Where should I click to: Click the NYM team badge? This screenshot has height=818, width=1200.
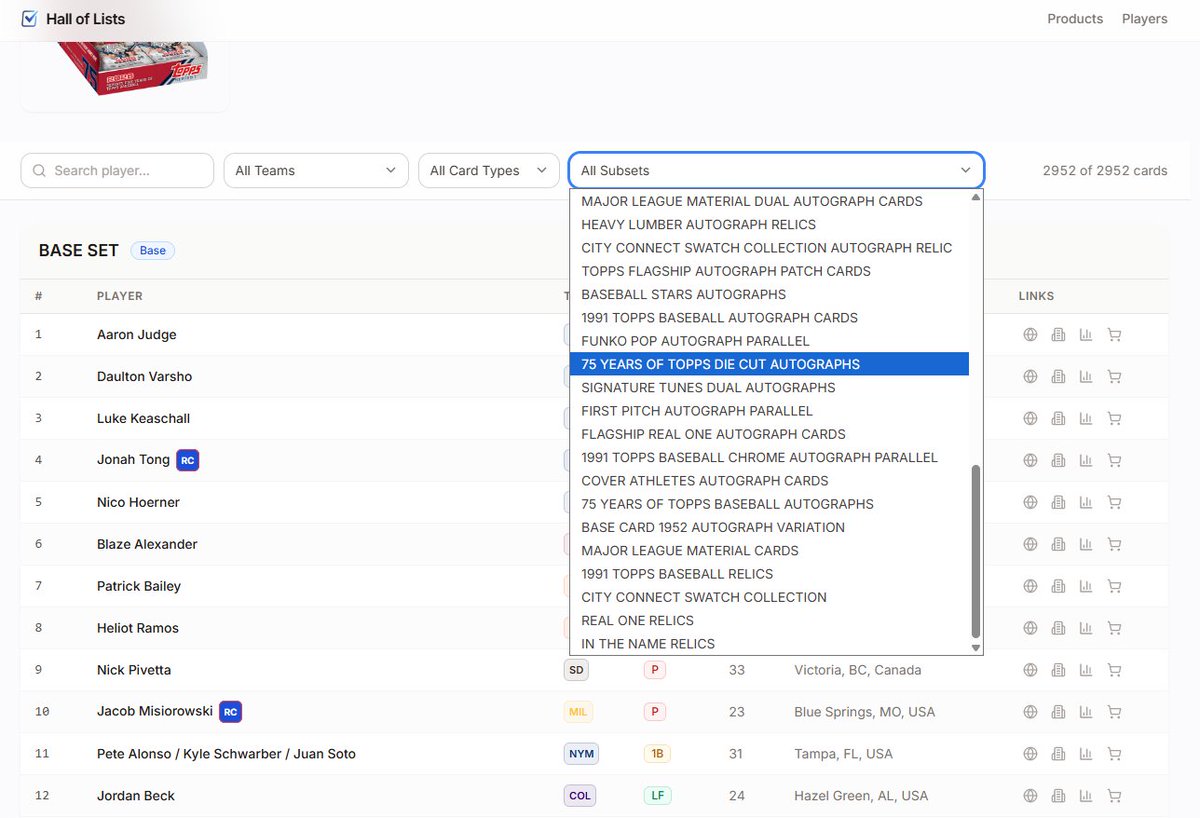click(x=580, y=754)
